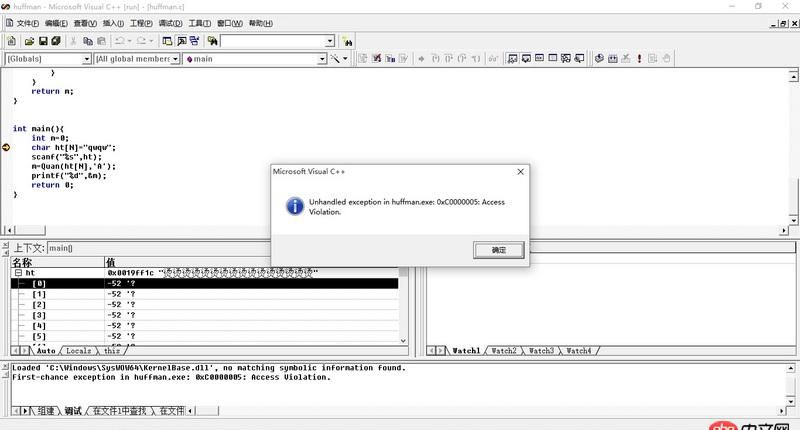The width and height of the screenshot is (800, 430).
Task: Click the Step Over icon
Action: coord(448,59)
